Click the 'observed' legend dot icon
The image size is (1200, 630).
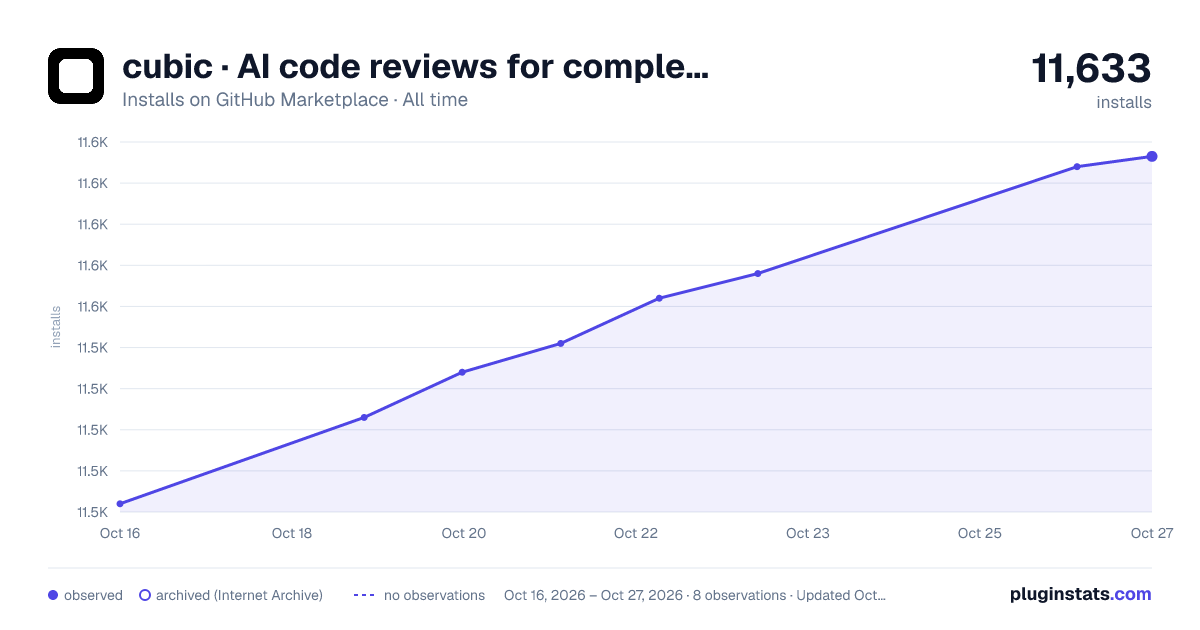pos(53,595)
